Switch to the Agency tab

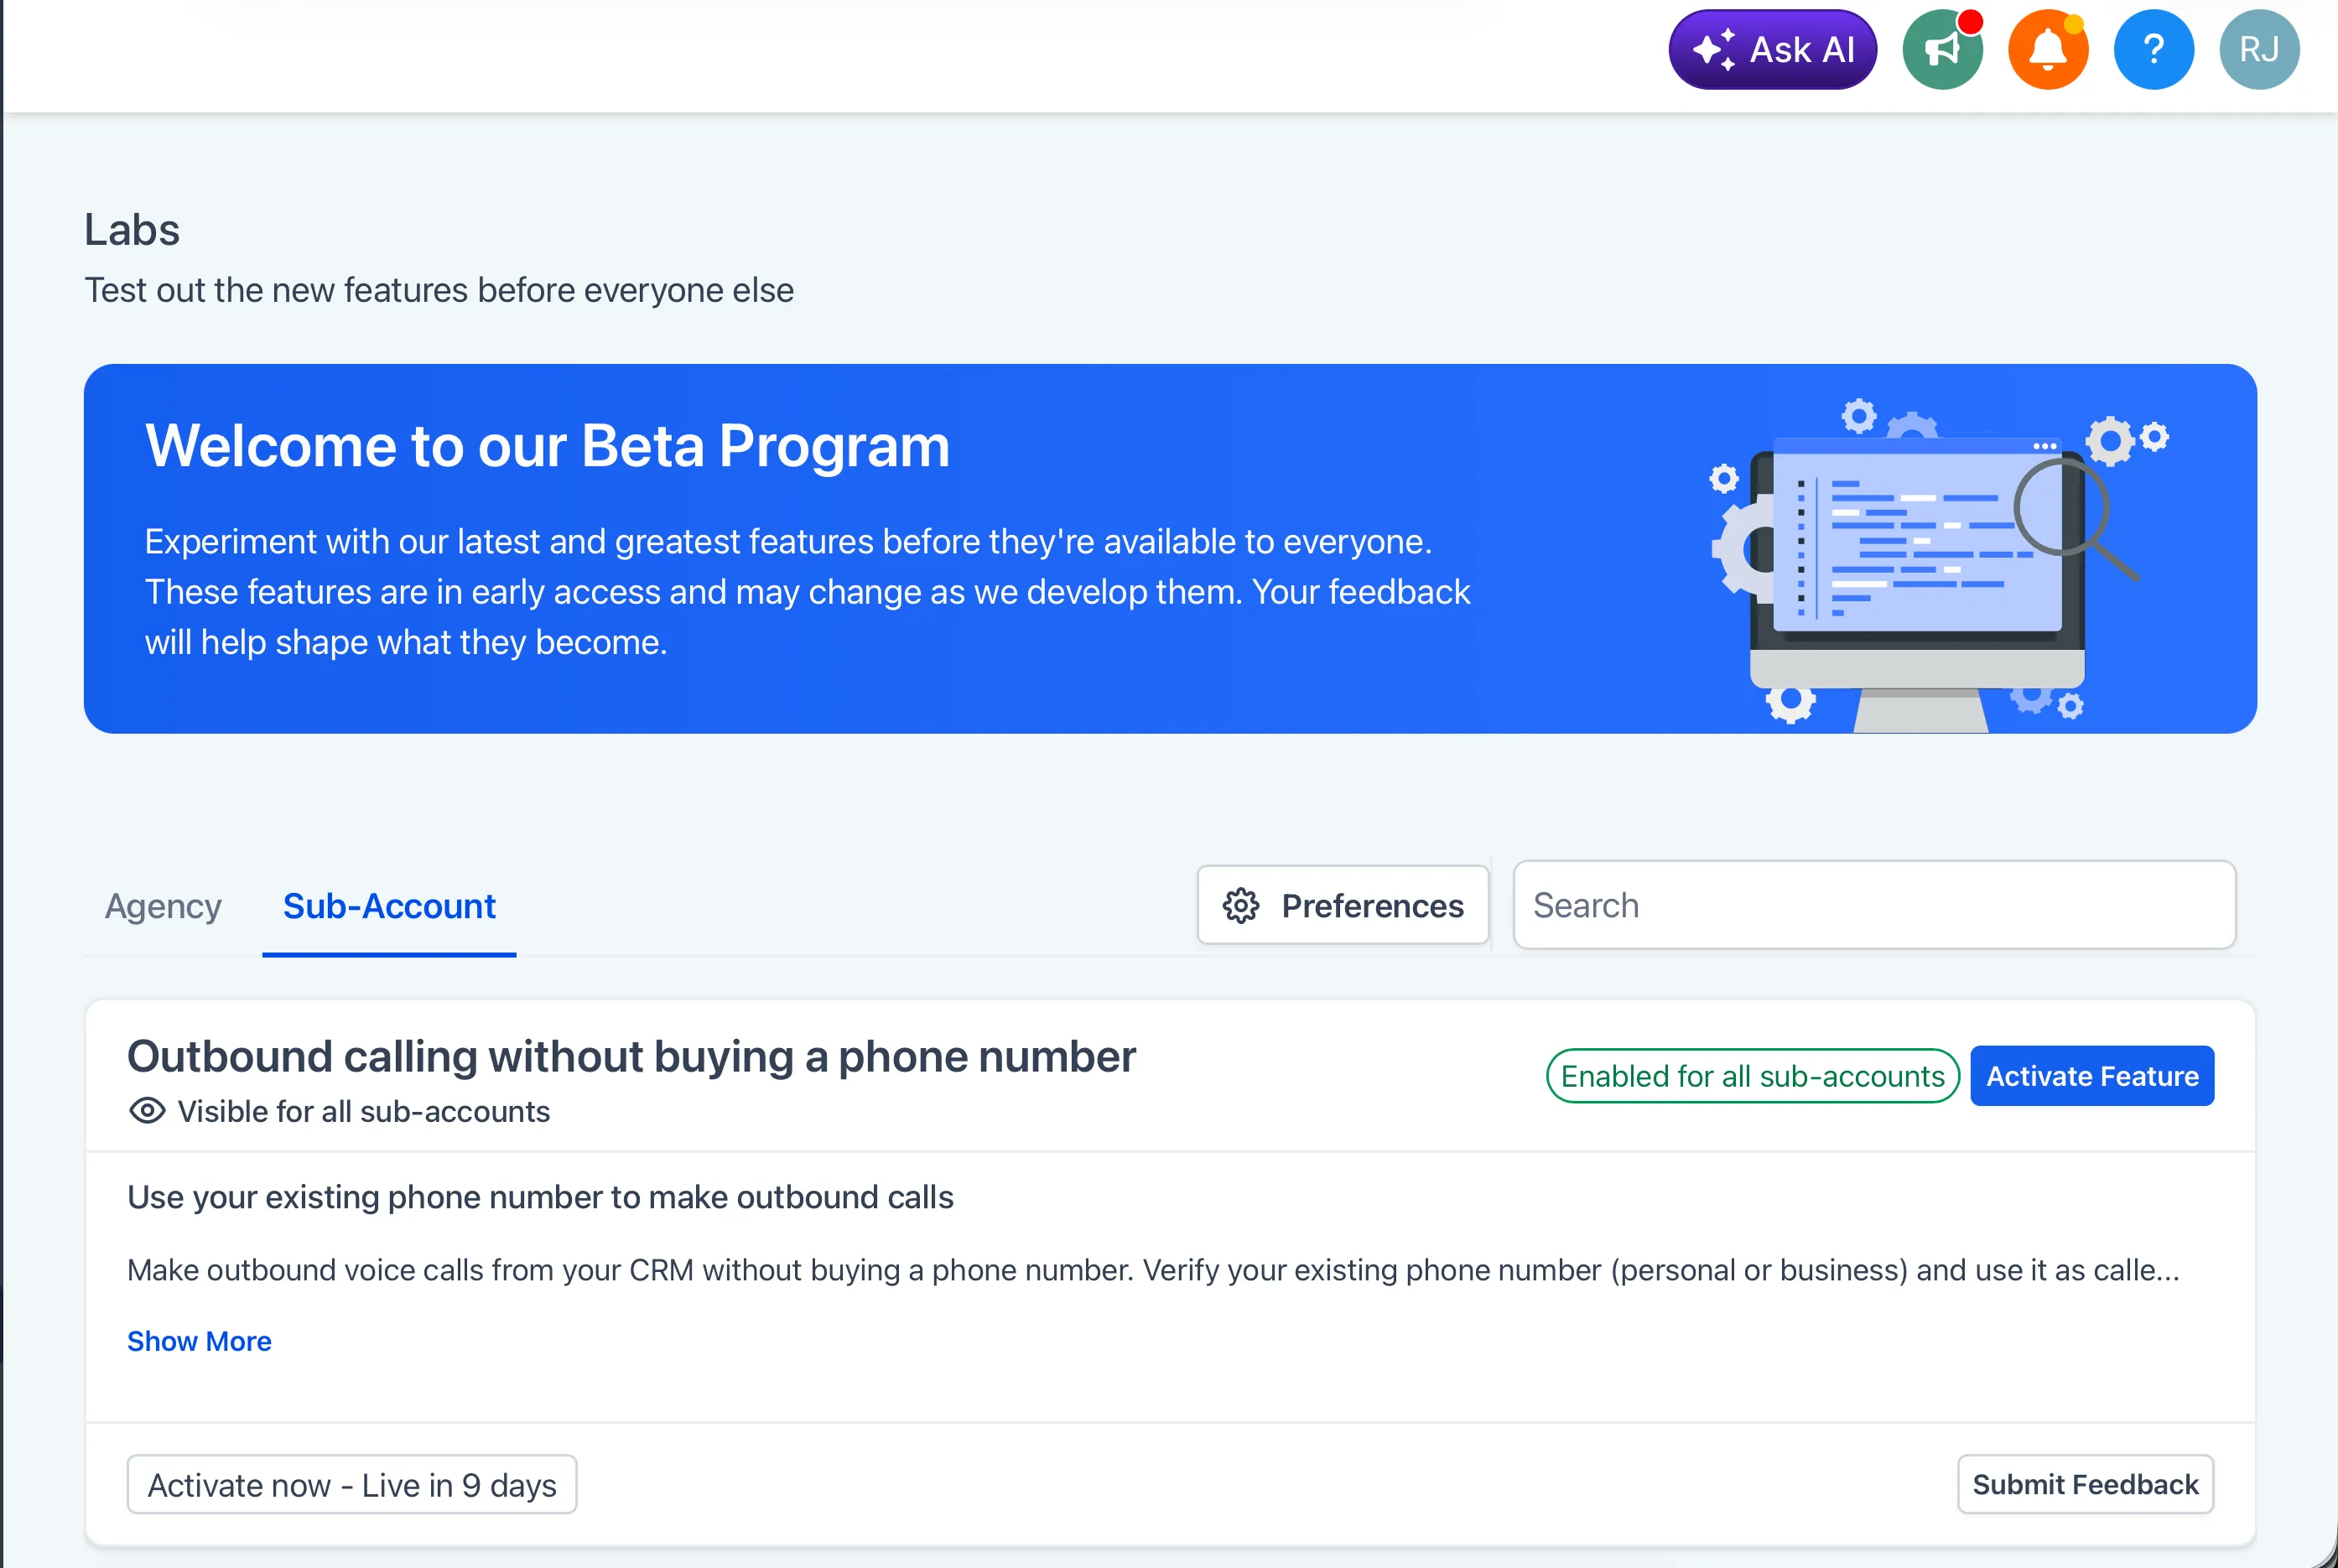pyautogui.click(x=163, y=906)
